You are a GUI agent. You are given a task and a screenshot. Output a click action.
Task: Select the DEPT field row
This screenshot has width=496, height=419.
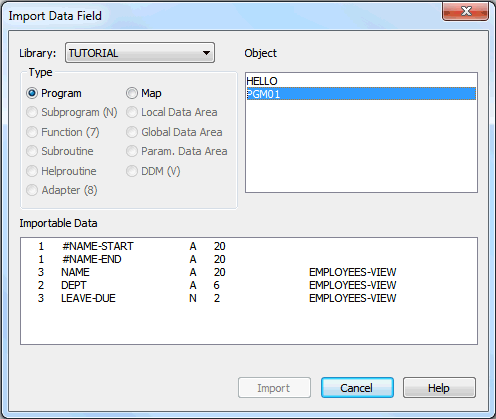pos(249,285)
